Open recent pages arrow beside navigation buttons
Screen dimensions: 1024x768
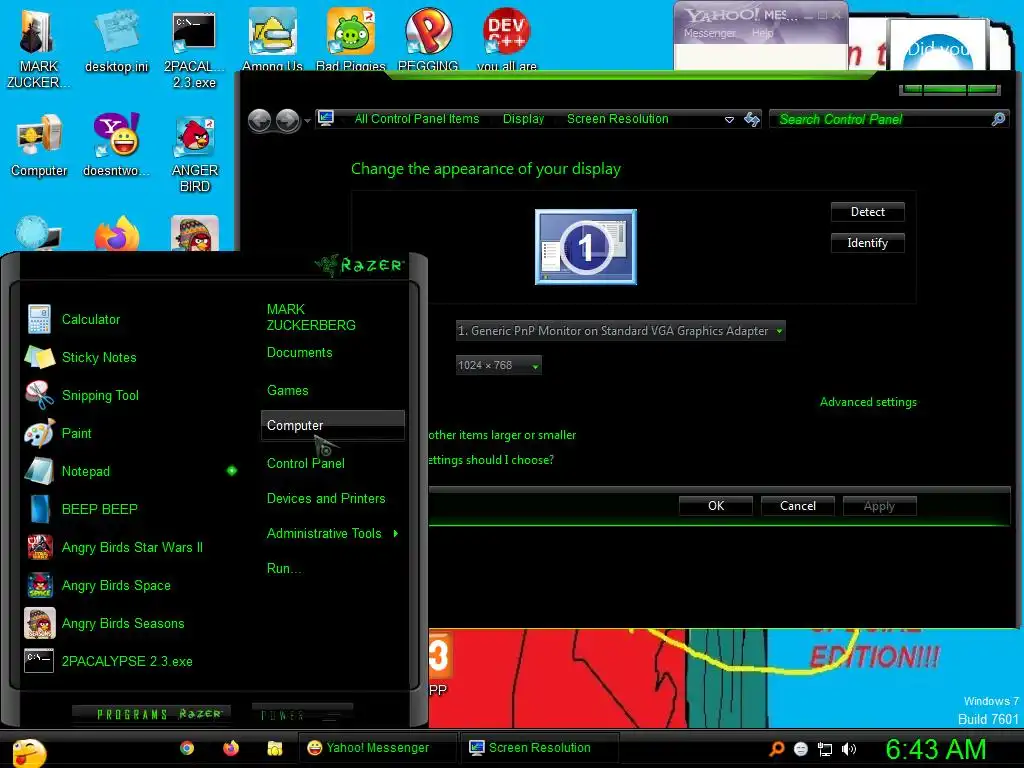tap(307, 121)
